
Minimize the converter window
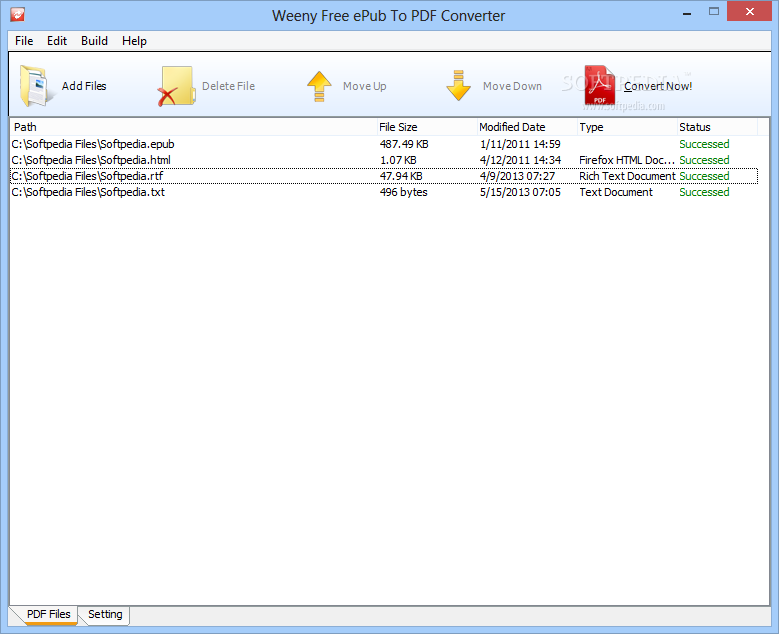[687, 12]
